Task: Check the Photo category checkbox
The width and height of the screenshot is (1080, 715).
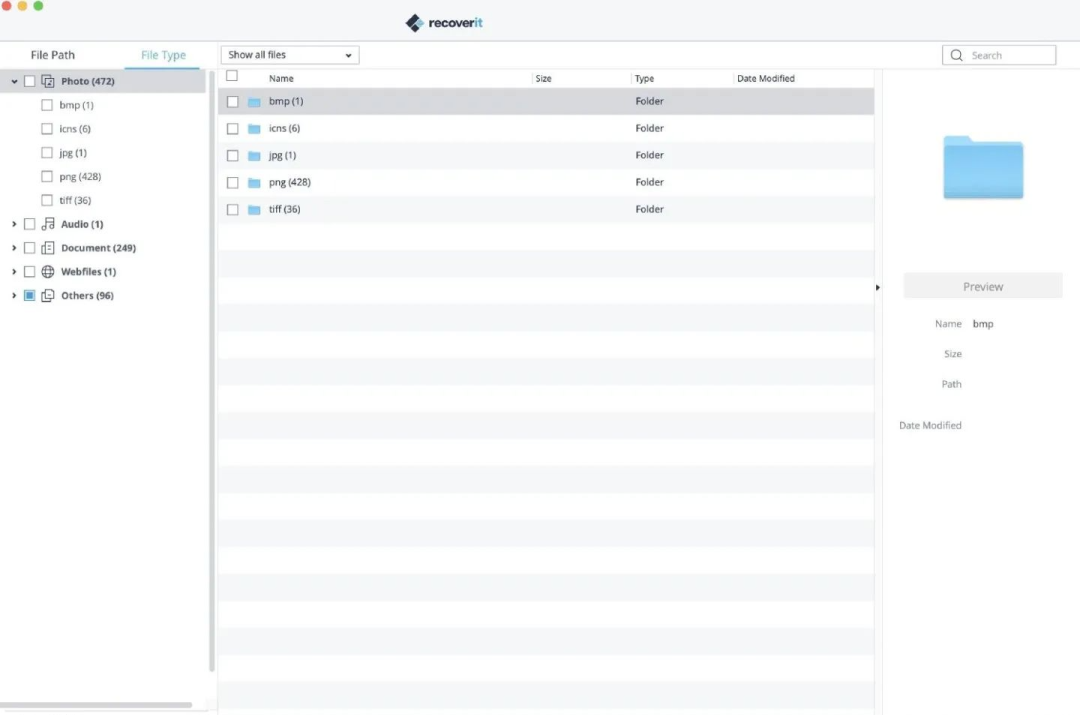Action: tap(30, 81)
